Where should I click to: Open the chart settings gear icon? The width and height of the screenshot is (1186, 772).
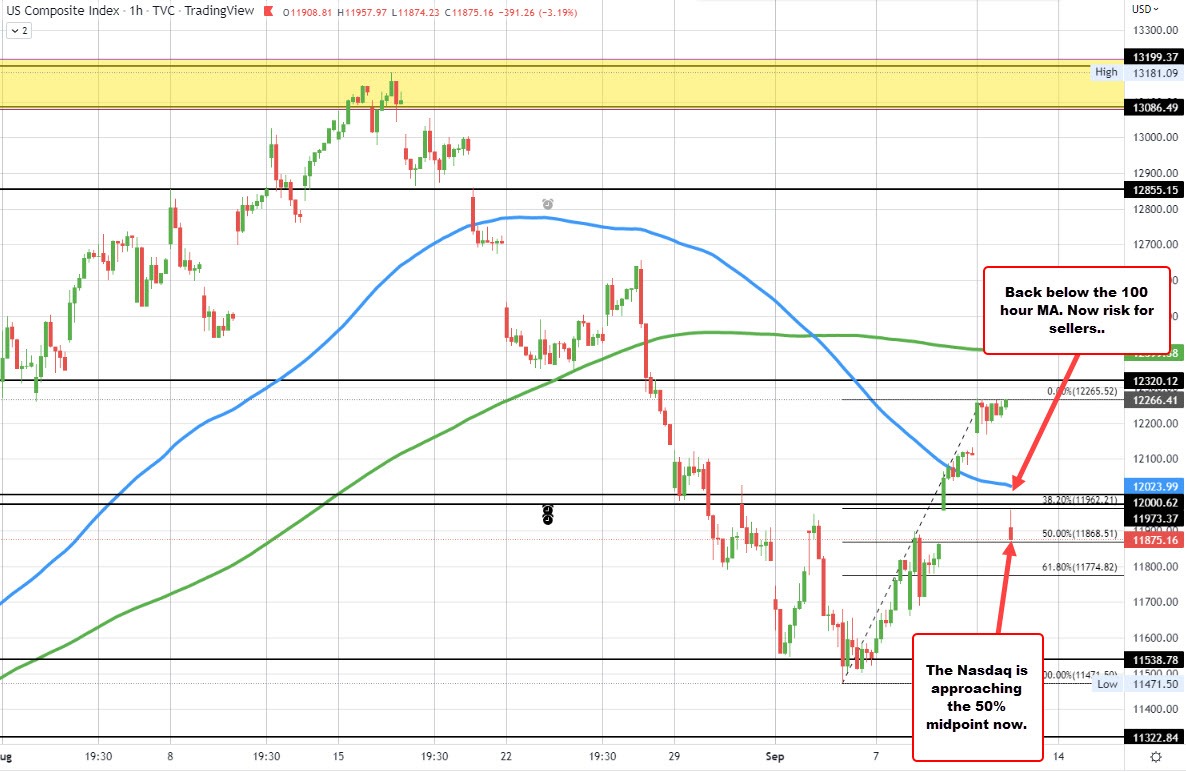pyautogui.click(x=1155, y=757)
